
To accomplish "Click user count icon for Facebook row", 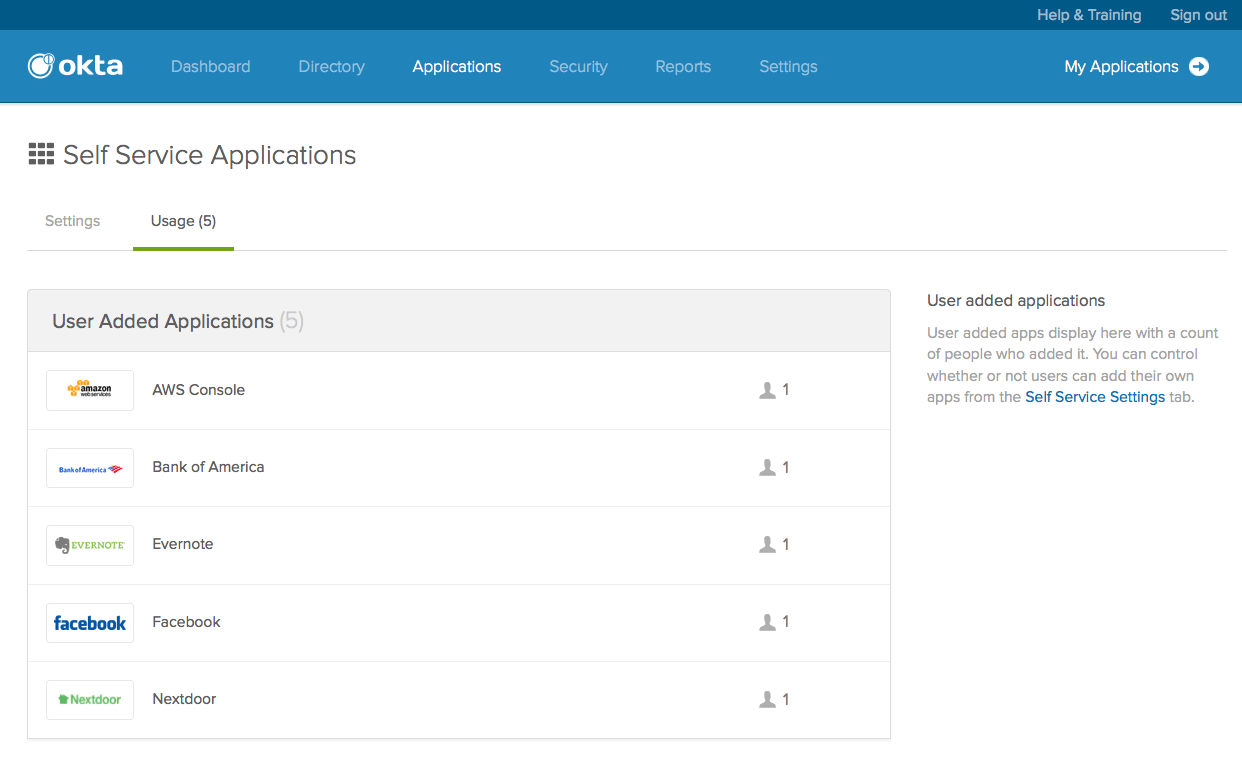I will [768, 622].
